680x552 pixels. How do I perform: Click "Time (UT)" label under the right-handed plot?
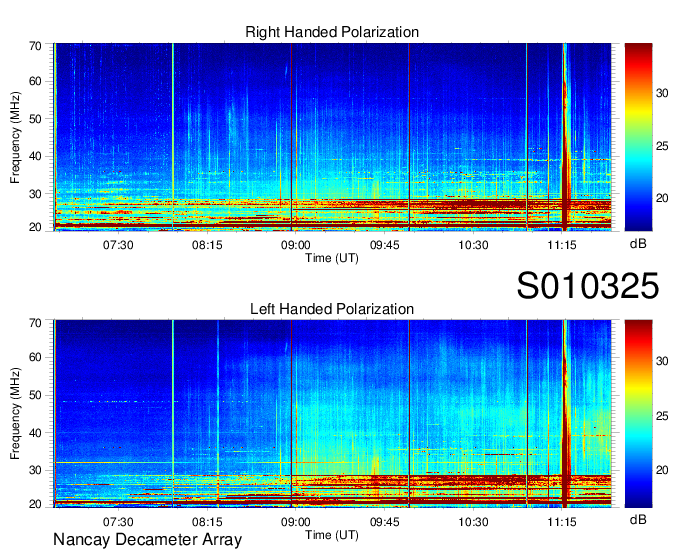tap(332, 258)
